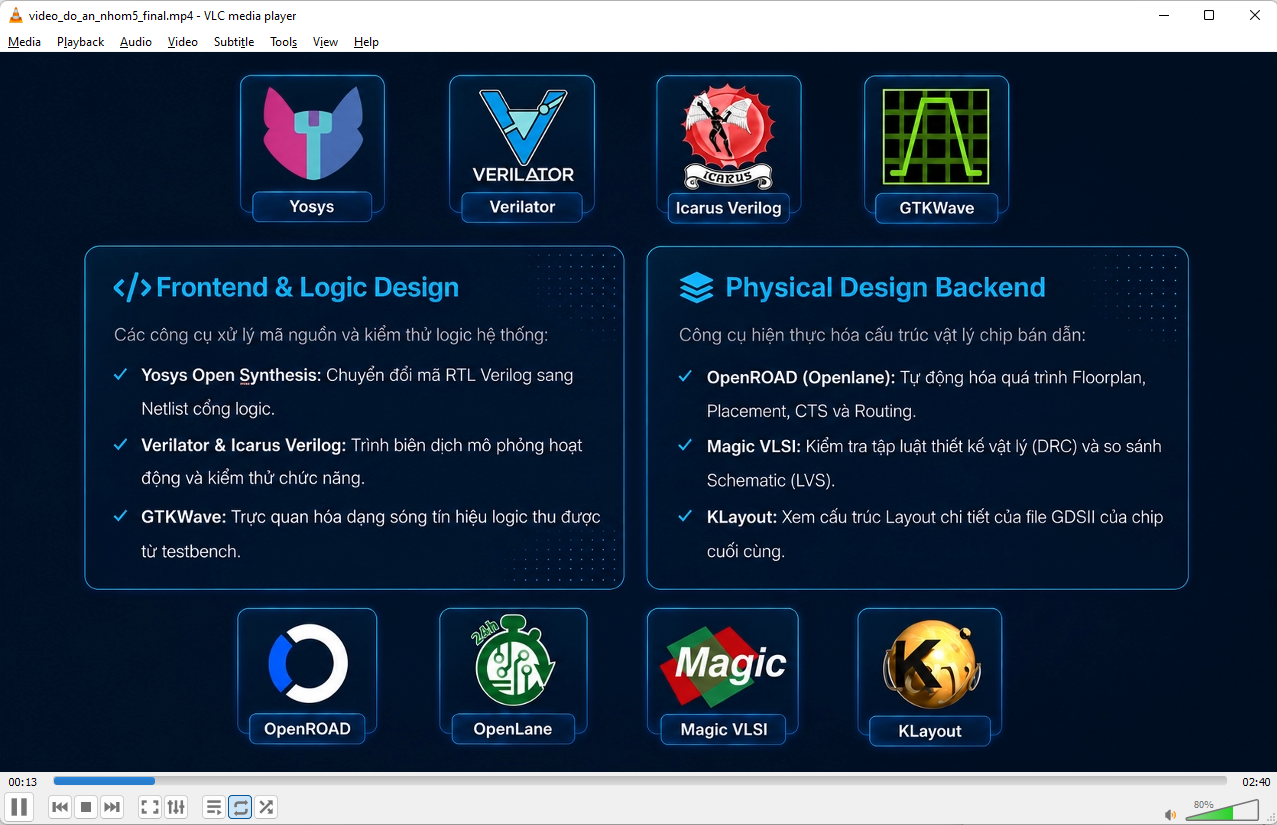Click the KLayout bullet text
1277x825 pixels.
click(x=935, y=534)
